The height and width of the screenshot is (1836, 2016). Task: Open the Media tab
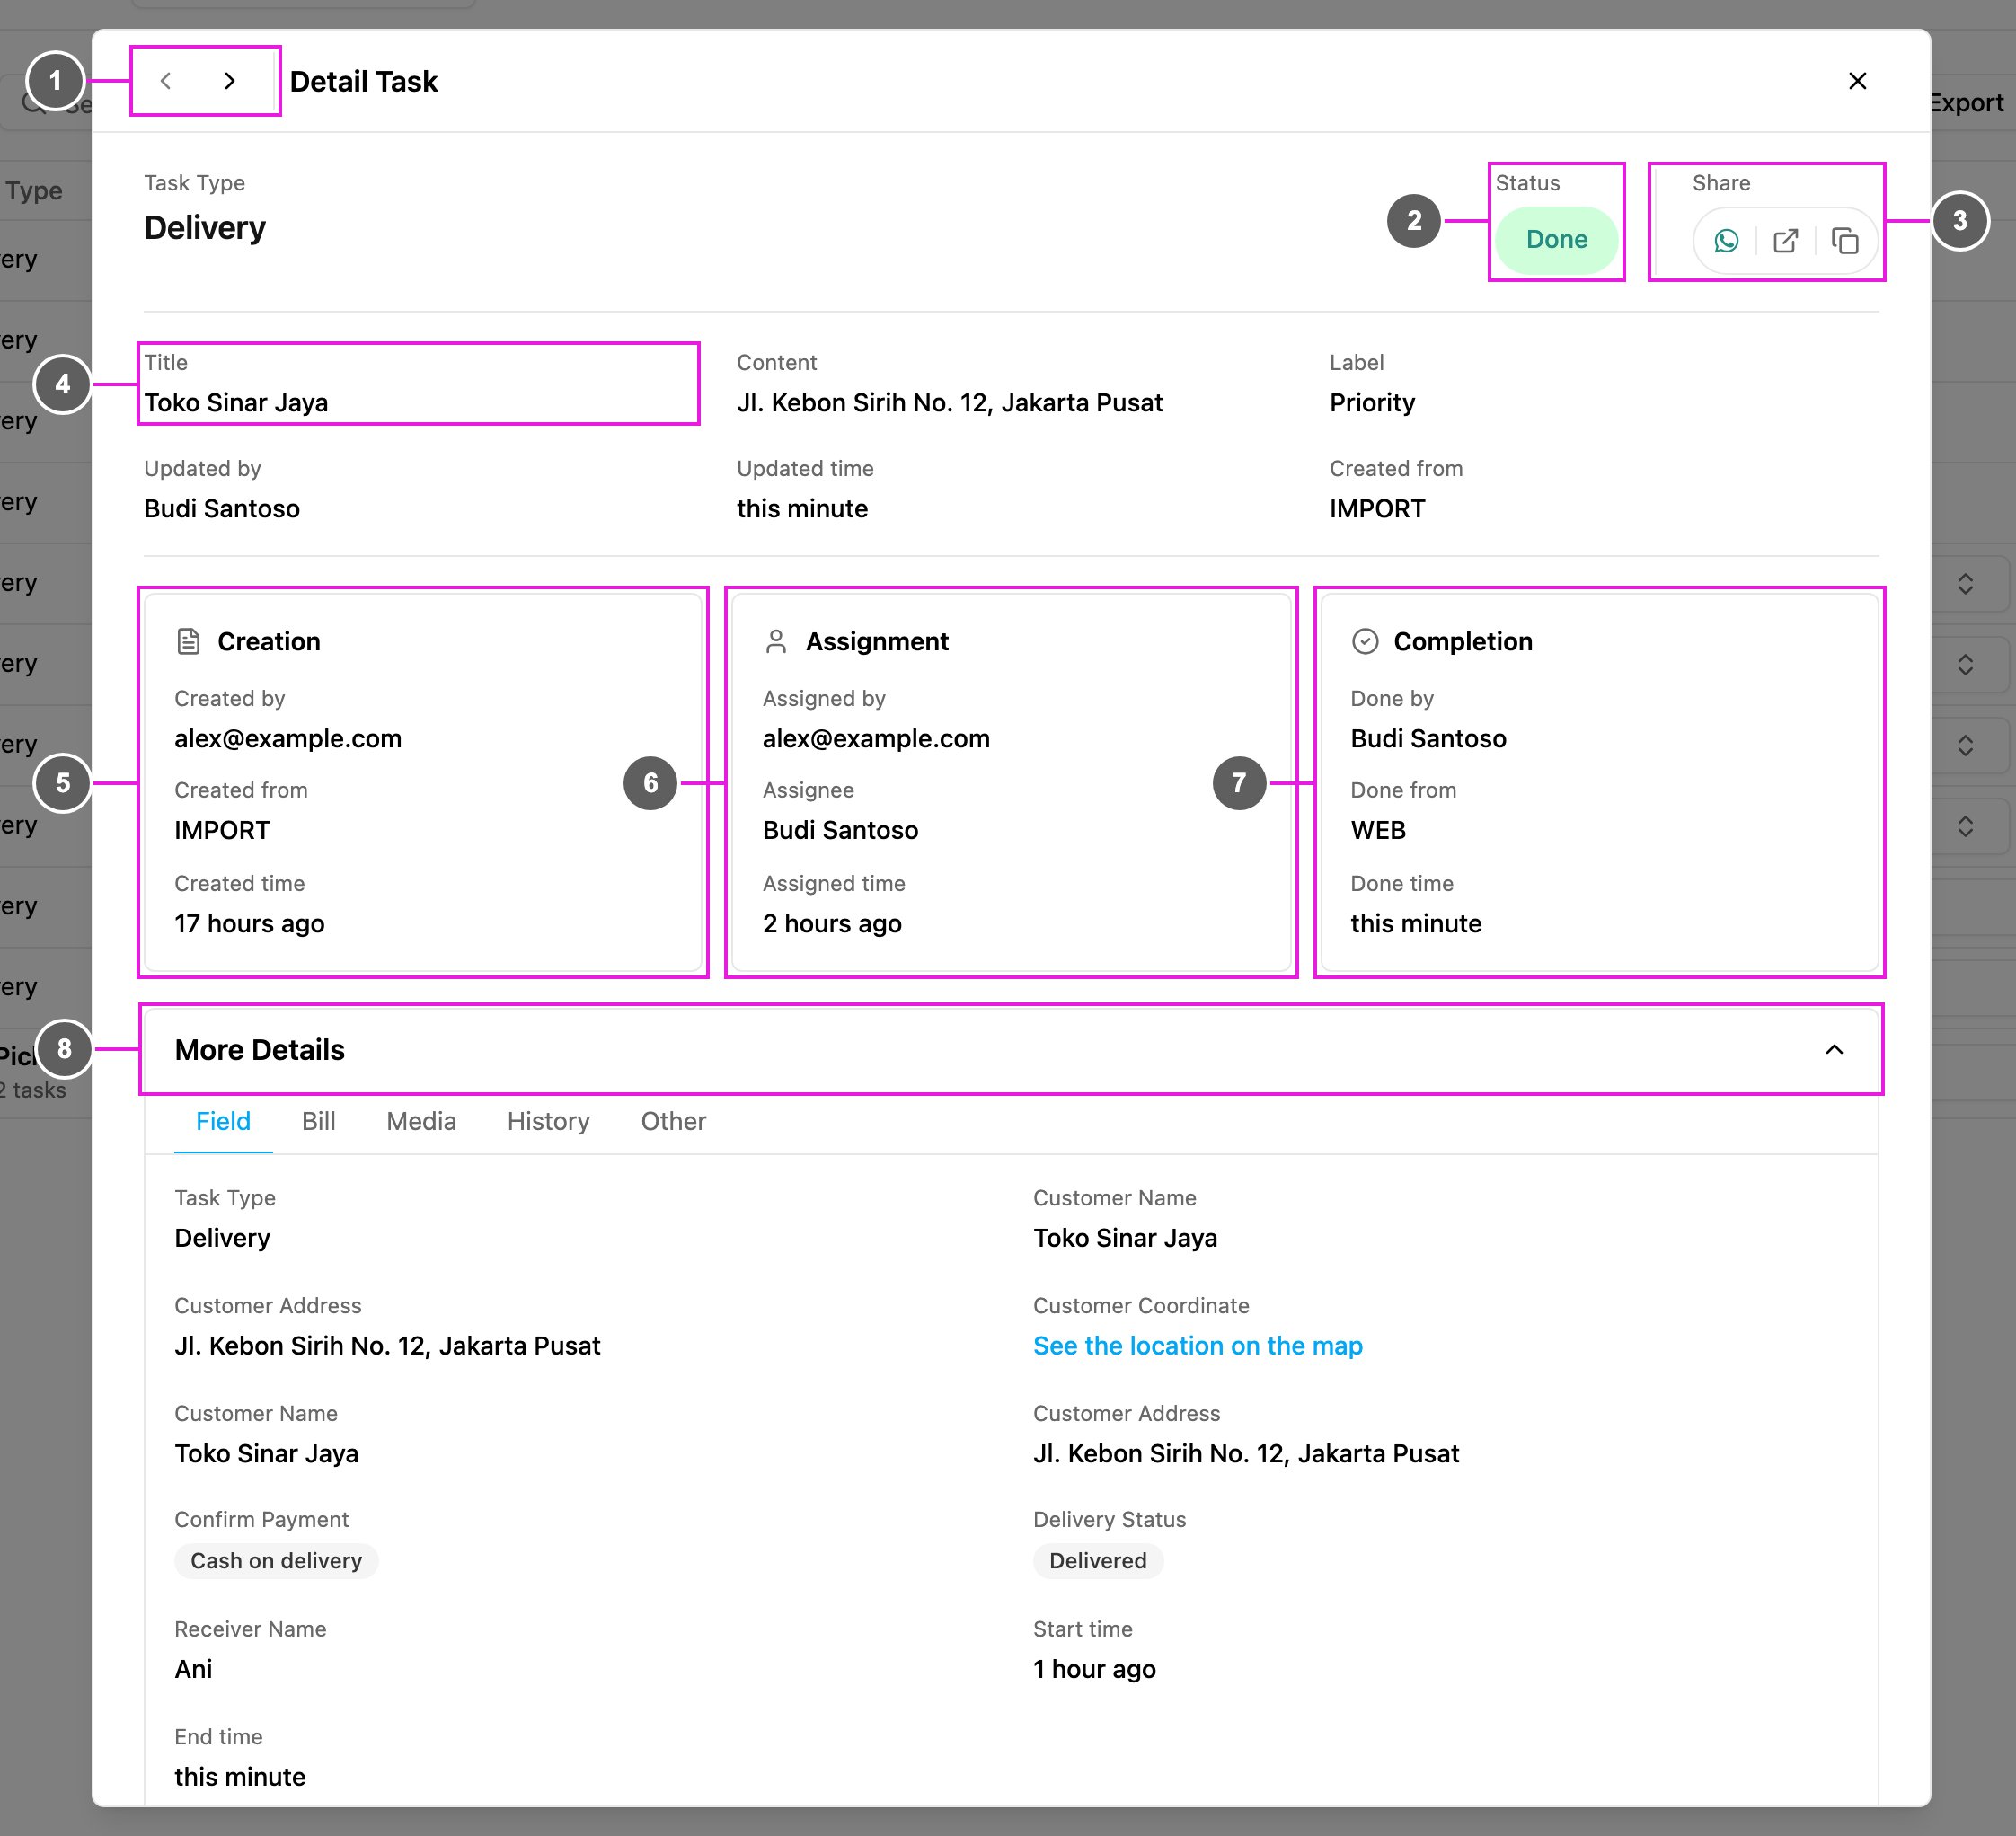tap(421, 1121)
